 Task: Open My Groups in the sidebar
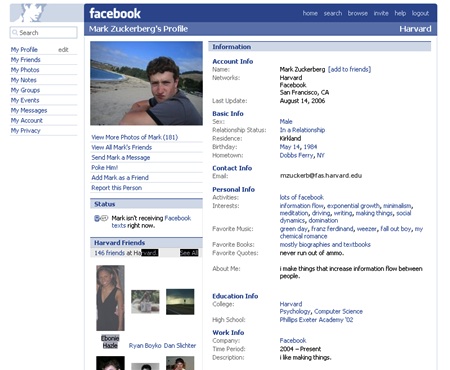[x=25, y=90]
